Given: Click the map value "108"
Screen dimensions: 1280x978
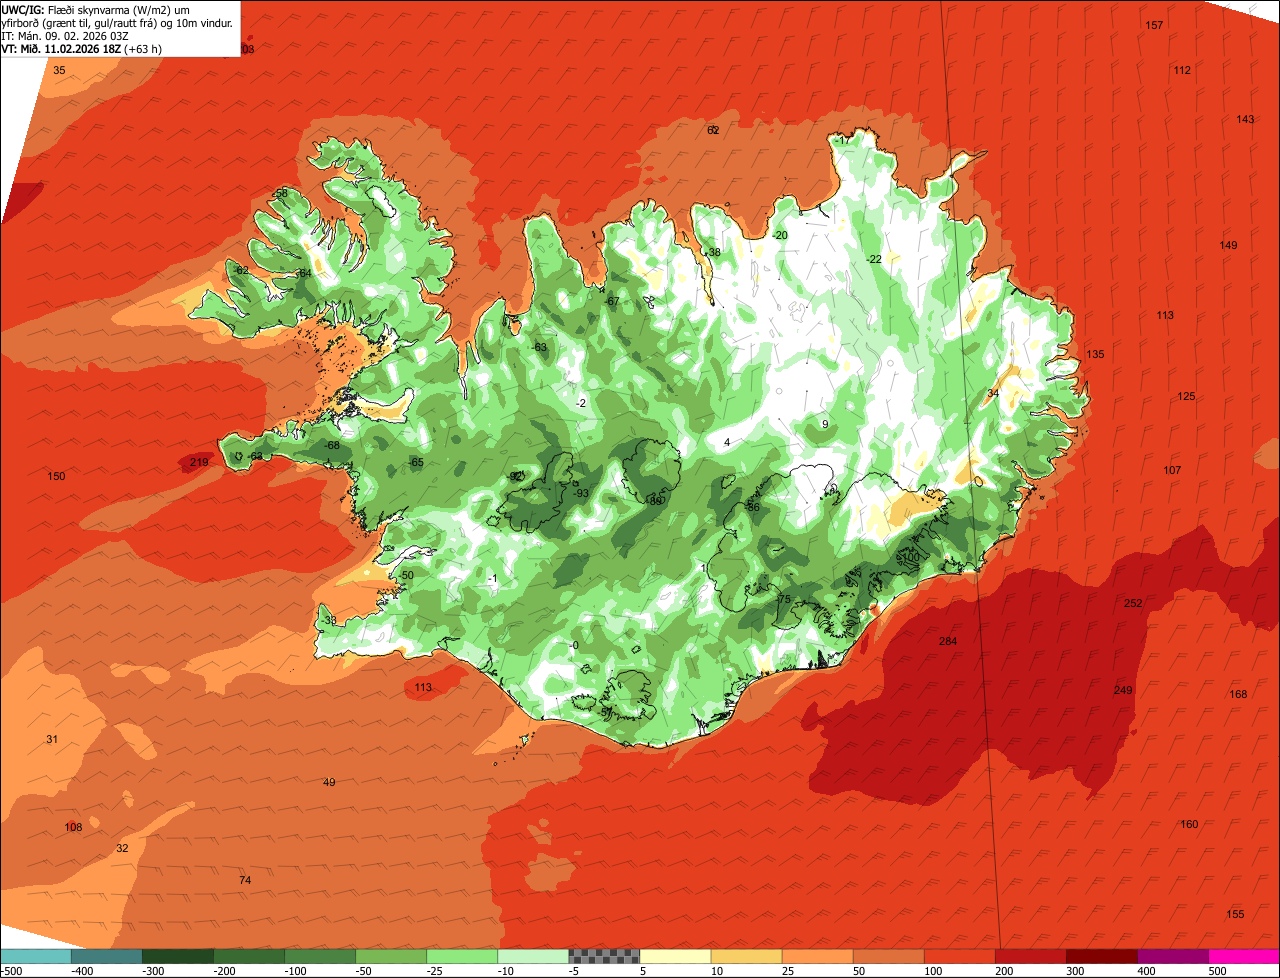Looking at the screenshot, I should 73,827.
